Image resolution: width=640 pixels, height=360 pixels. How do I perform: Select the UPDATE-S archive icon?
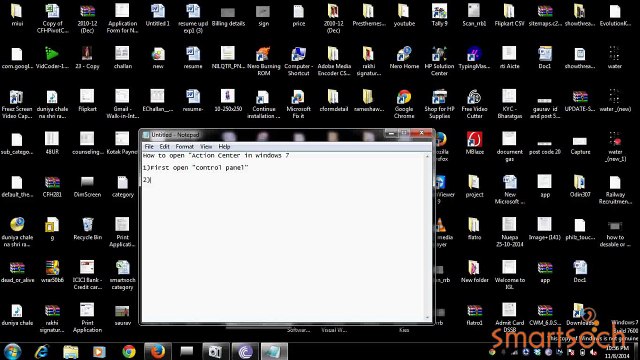[580, 101]
